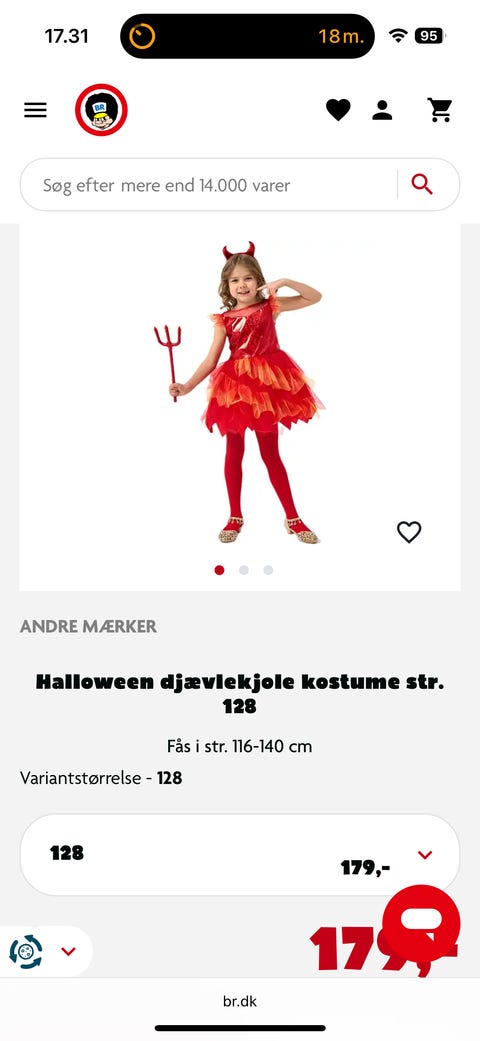
Task: Tap the red search magnifier icon
Action: tap(422, 184)
